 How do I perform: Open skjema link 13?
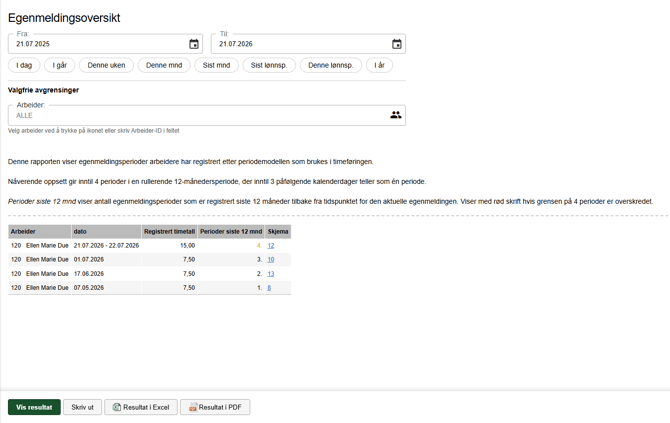point(270,274)
